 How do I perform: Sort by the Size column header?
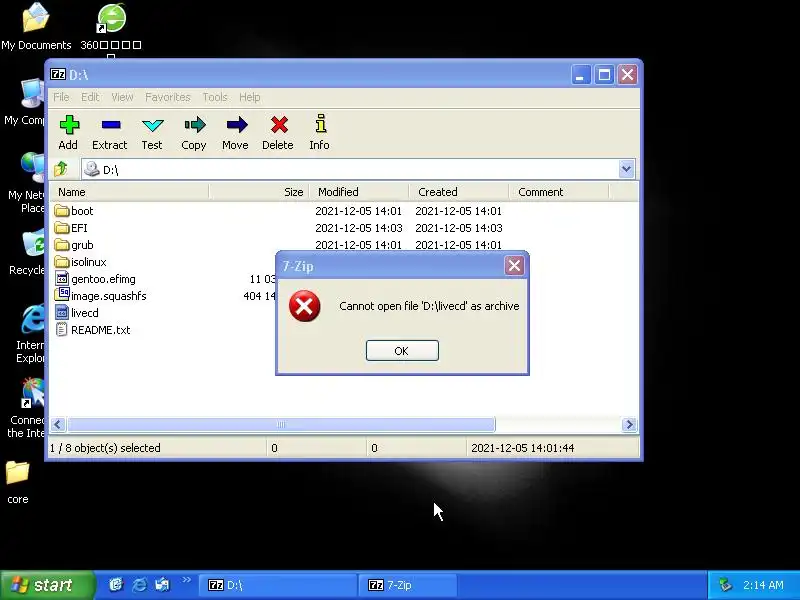[x=259, y=192]
